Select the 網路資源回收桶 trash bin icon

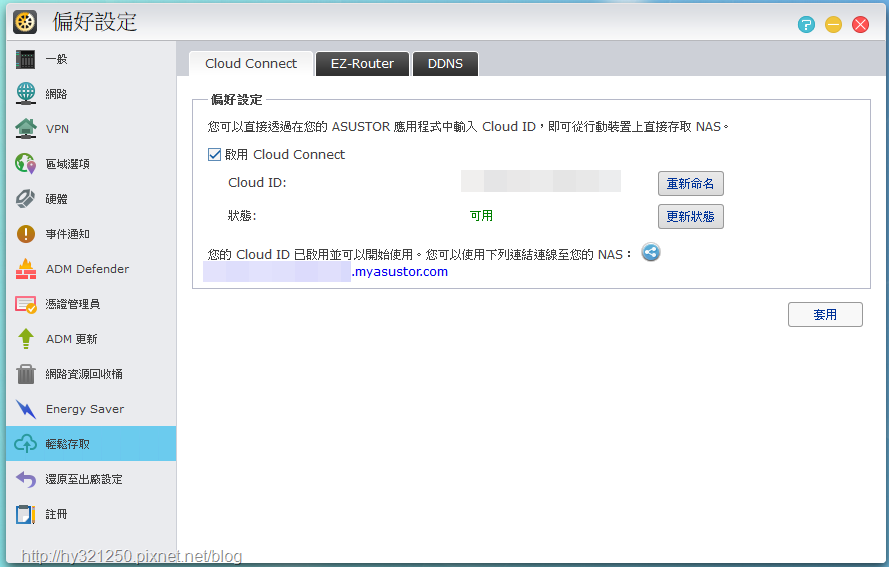click(x=26, y=374)
